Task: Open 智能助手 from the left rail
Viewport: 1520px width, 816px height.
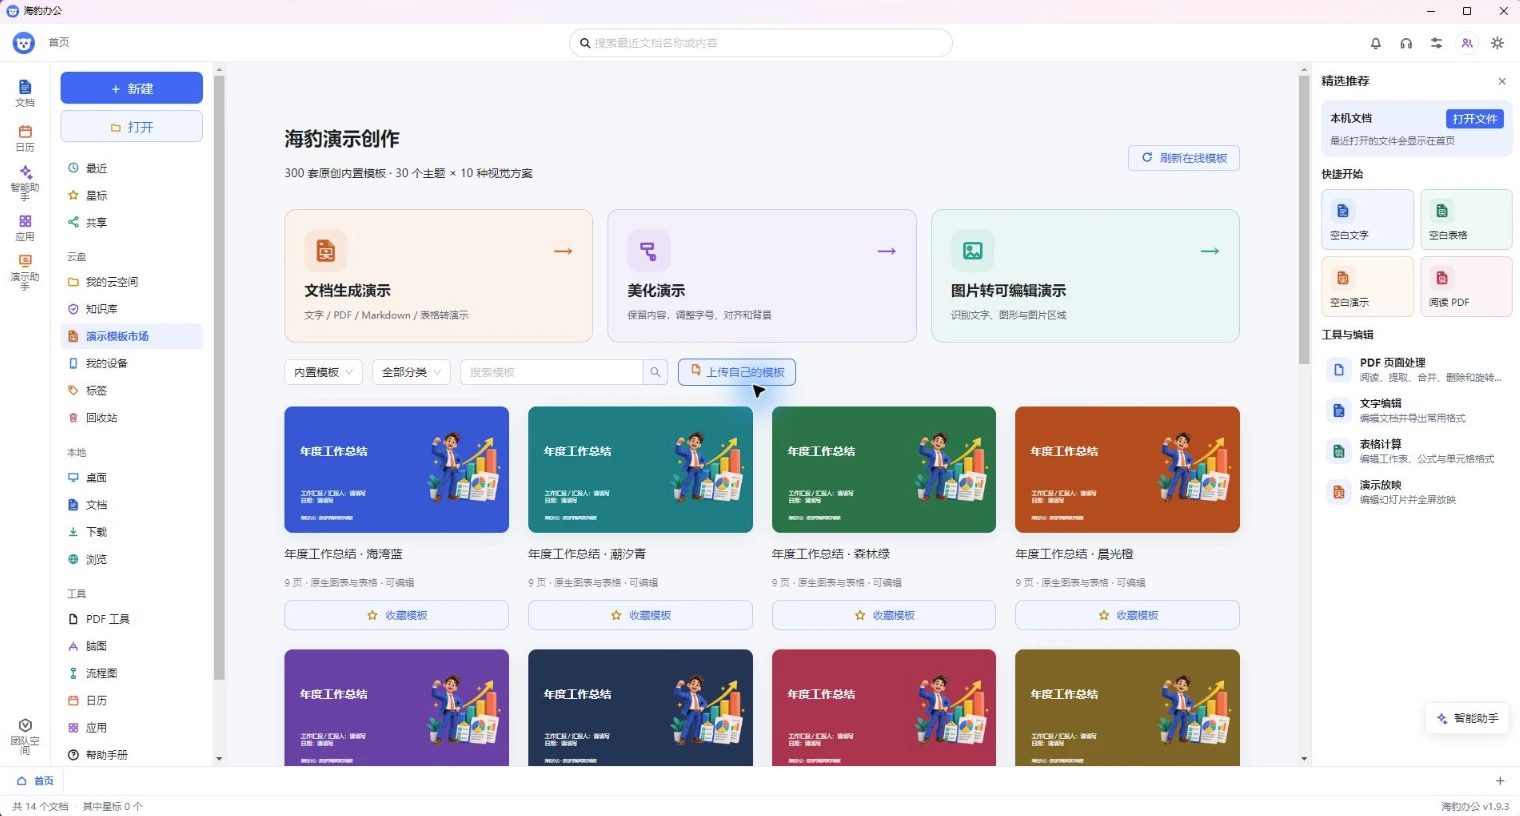Action: point(25,183)
